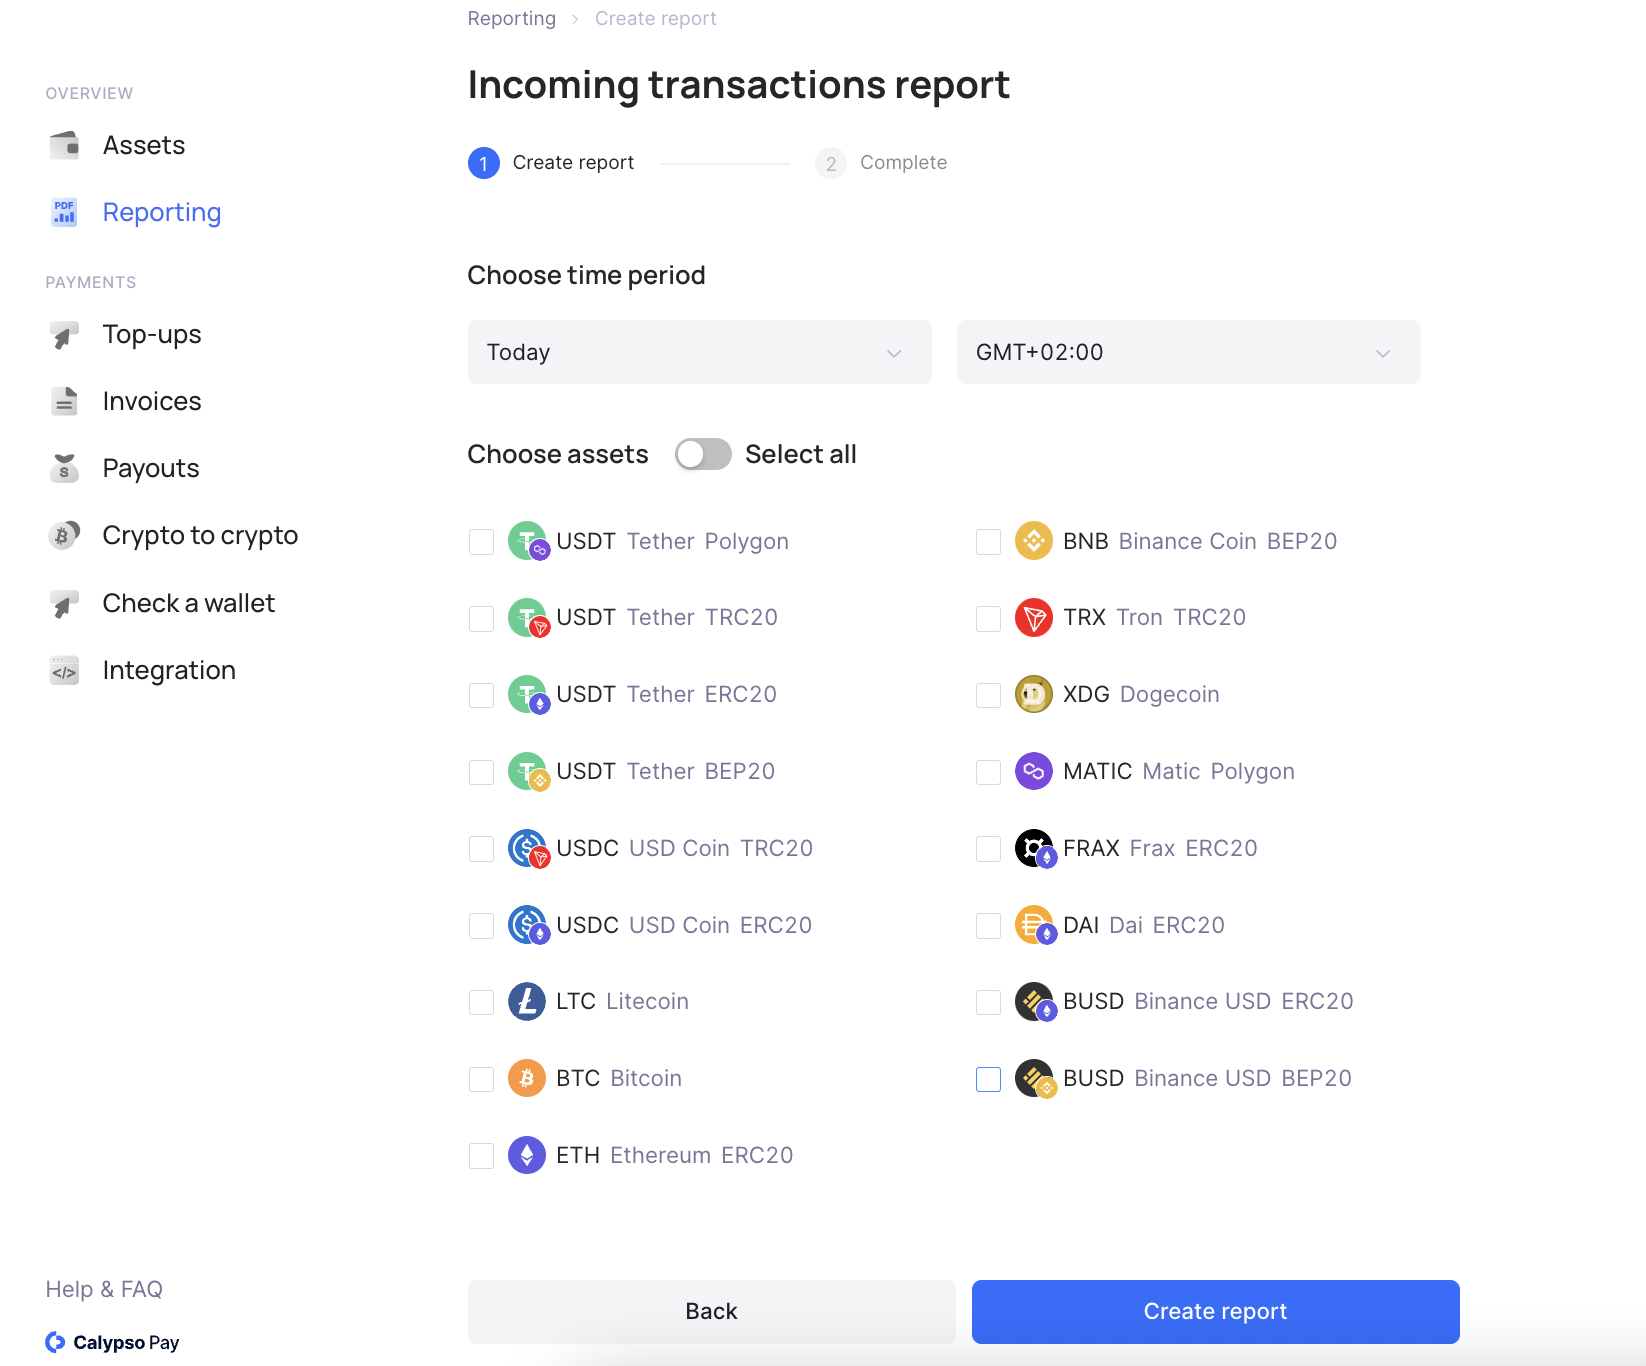Click the Payouts money bag icon
1646x1366 pixels.
pyautogui.click(x=65, y=468)
